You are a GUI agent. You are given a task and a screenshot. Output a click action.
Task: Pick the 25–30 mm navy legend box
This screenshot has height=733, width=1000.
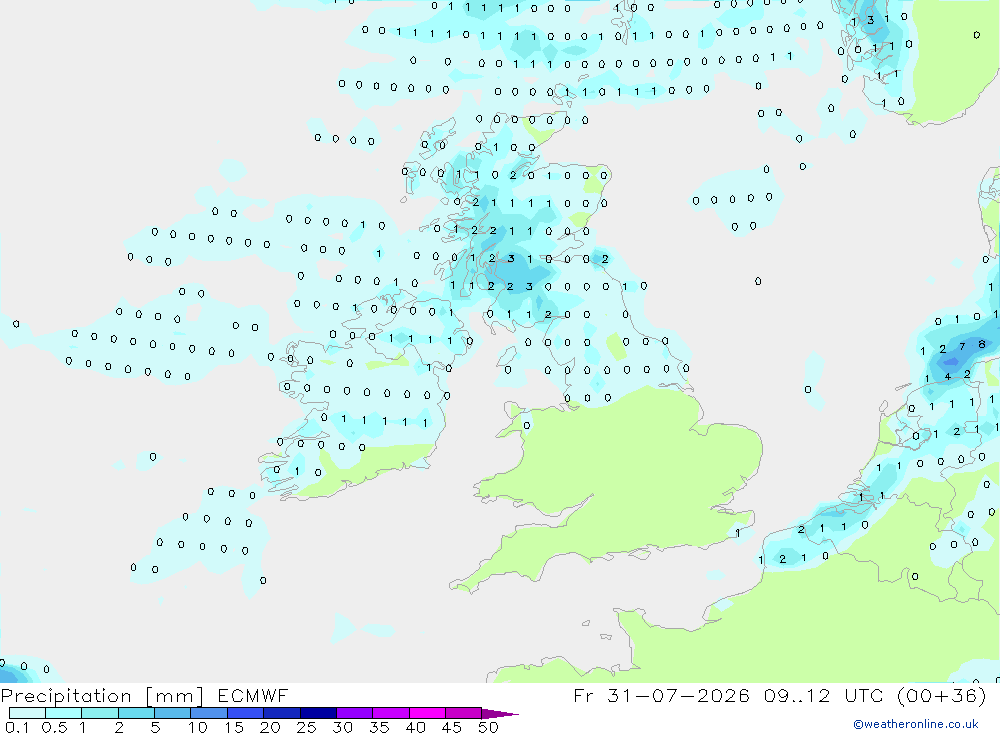(318, 713)
